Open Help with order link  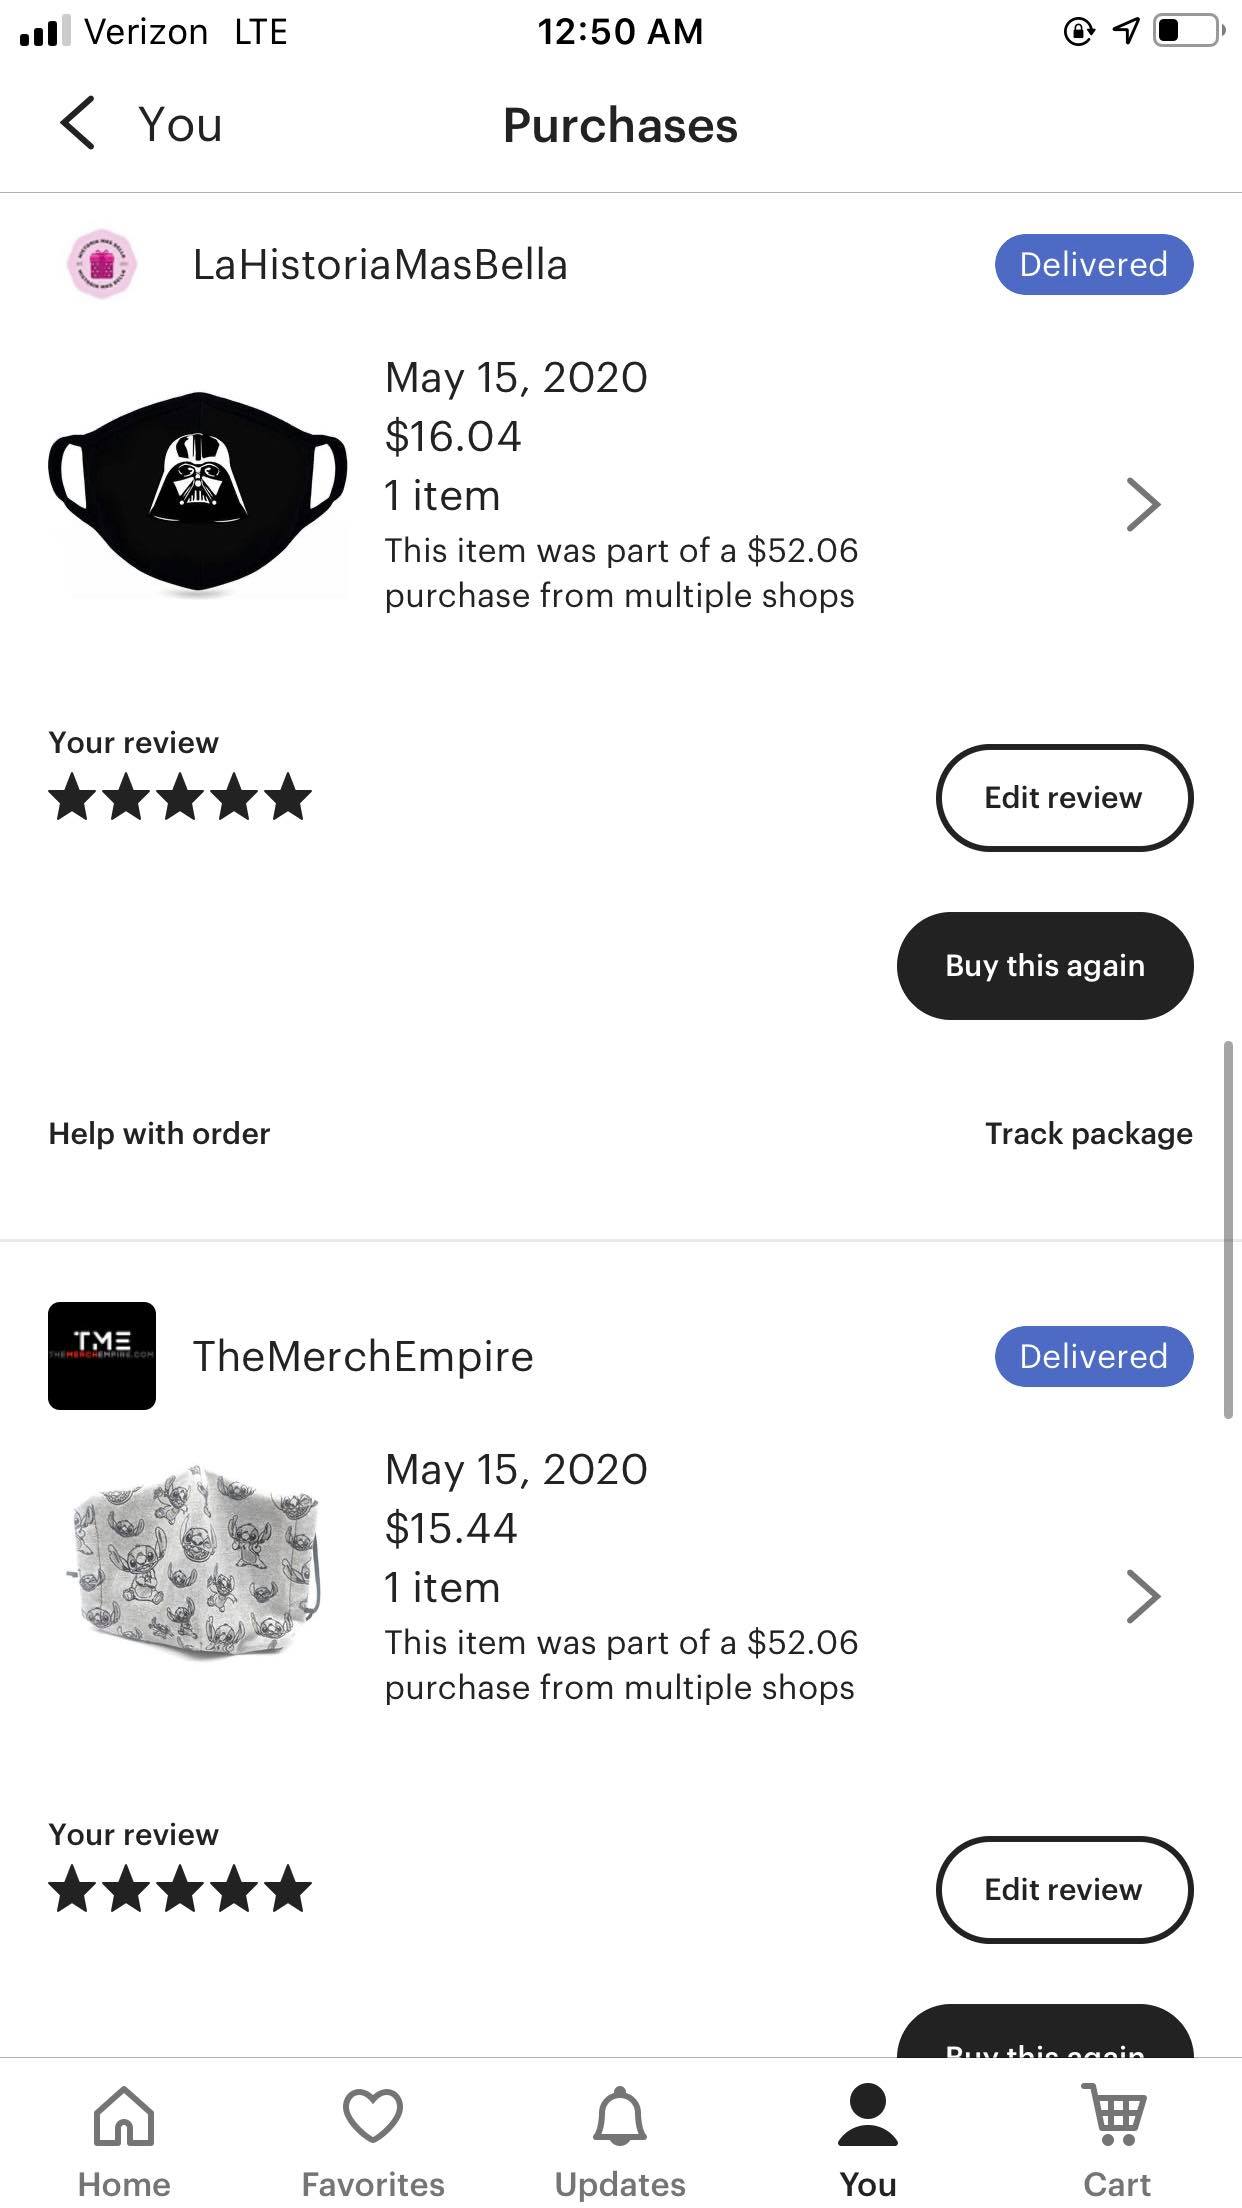pos(159,1134)
